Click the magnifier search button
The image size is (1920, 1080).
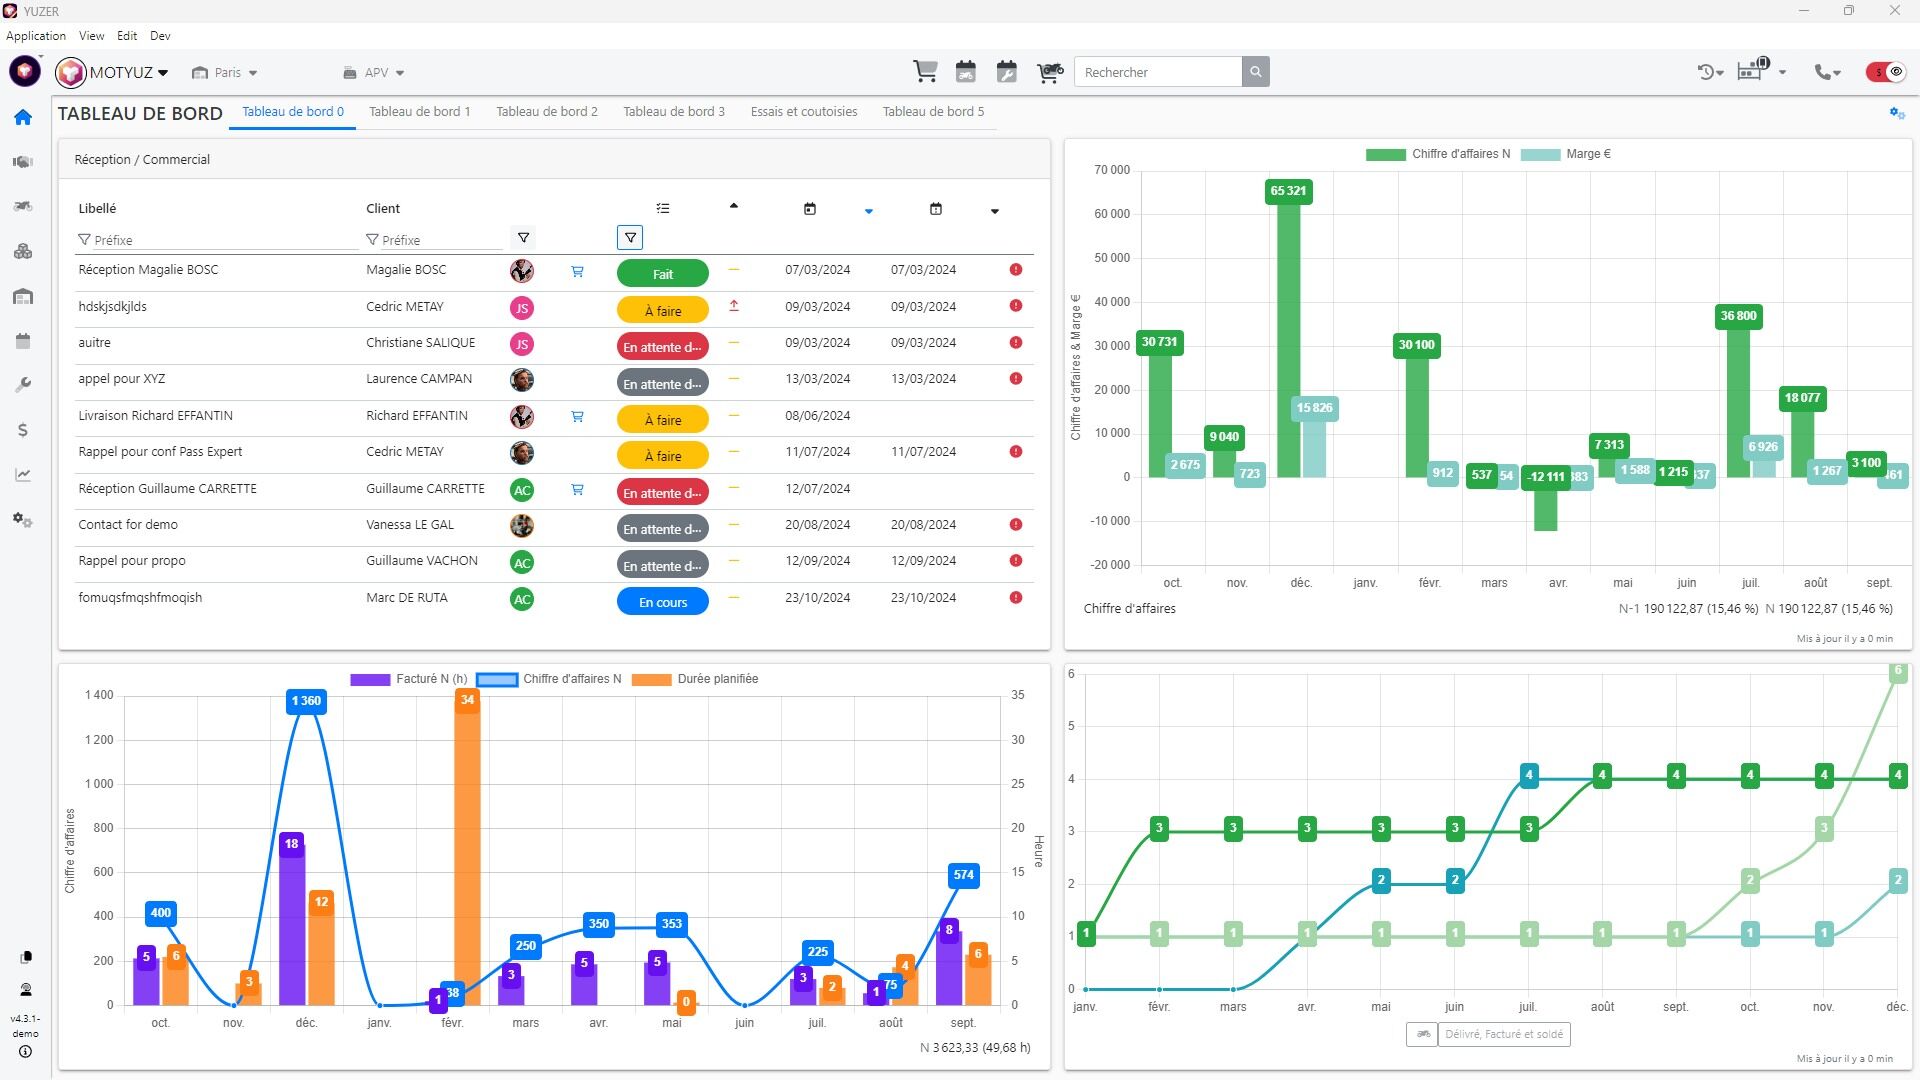coord(1256,72)
